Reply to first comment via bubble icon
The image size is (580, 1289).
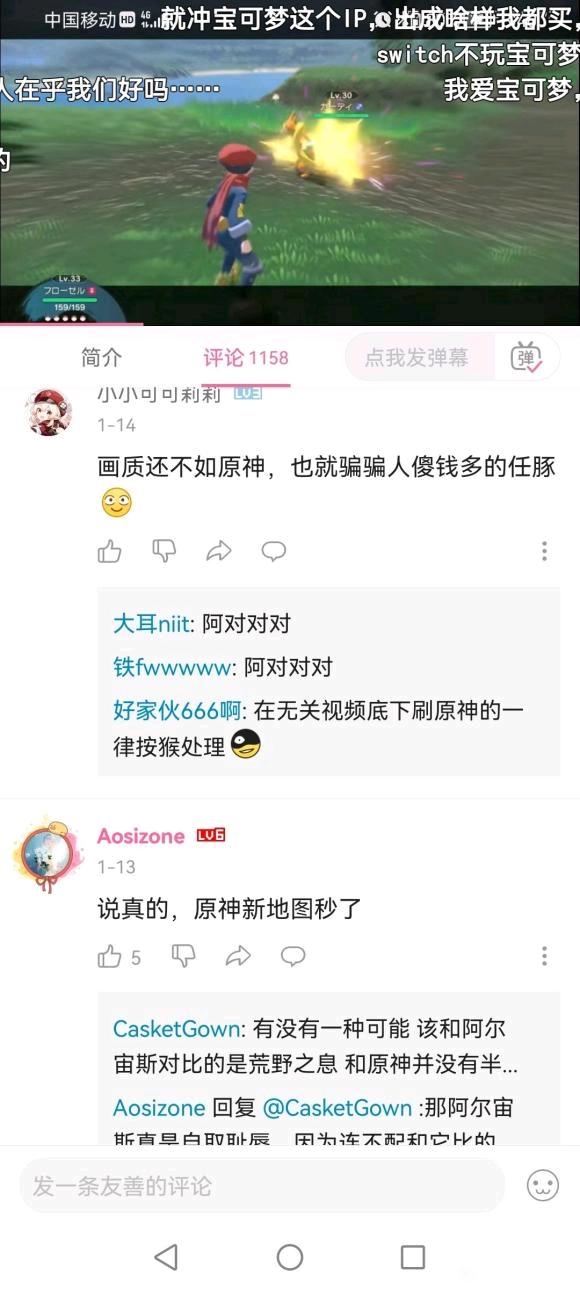[274, 551]
